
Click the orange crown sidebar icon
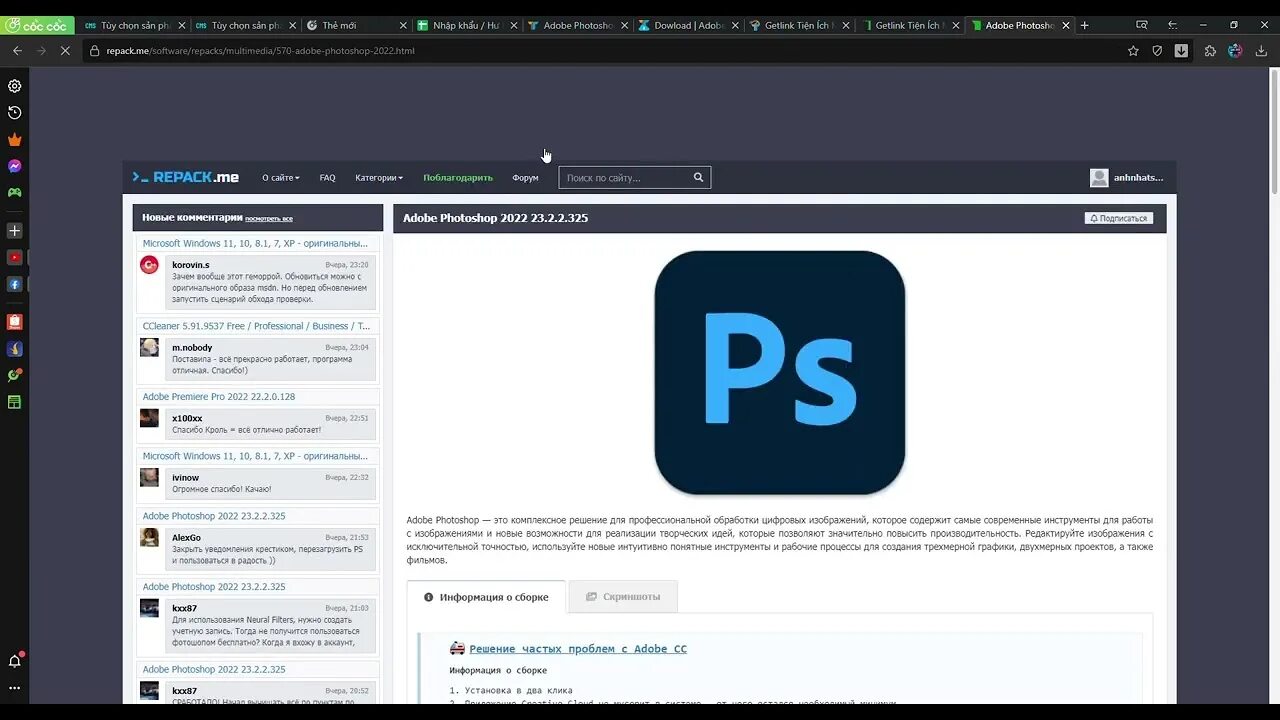(x=14, y=140)
